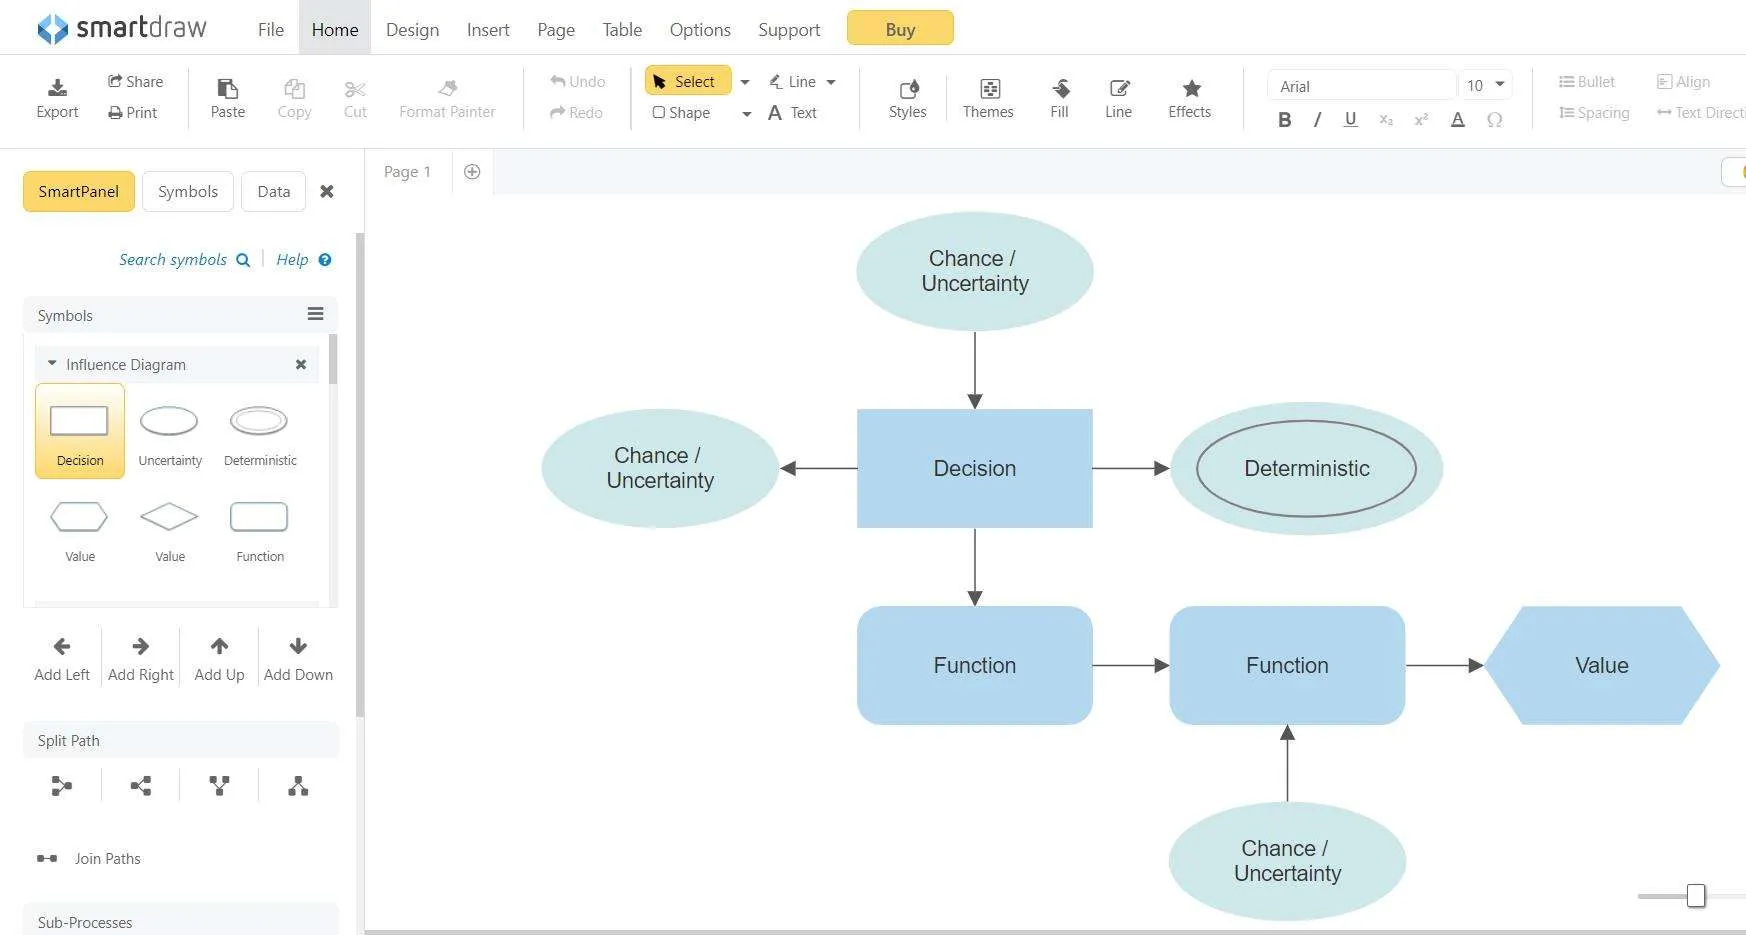Click Add Down arrow
Viewport: 1746px width, 935px height.
[298, 658]
